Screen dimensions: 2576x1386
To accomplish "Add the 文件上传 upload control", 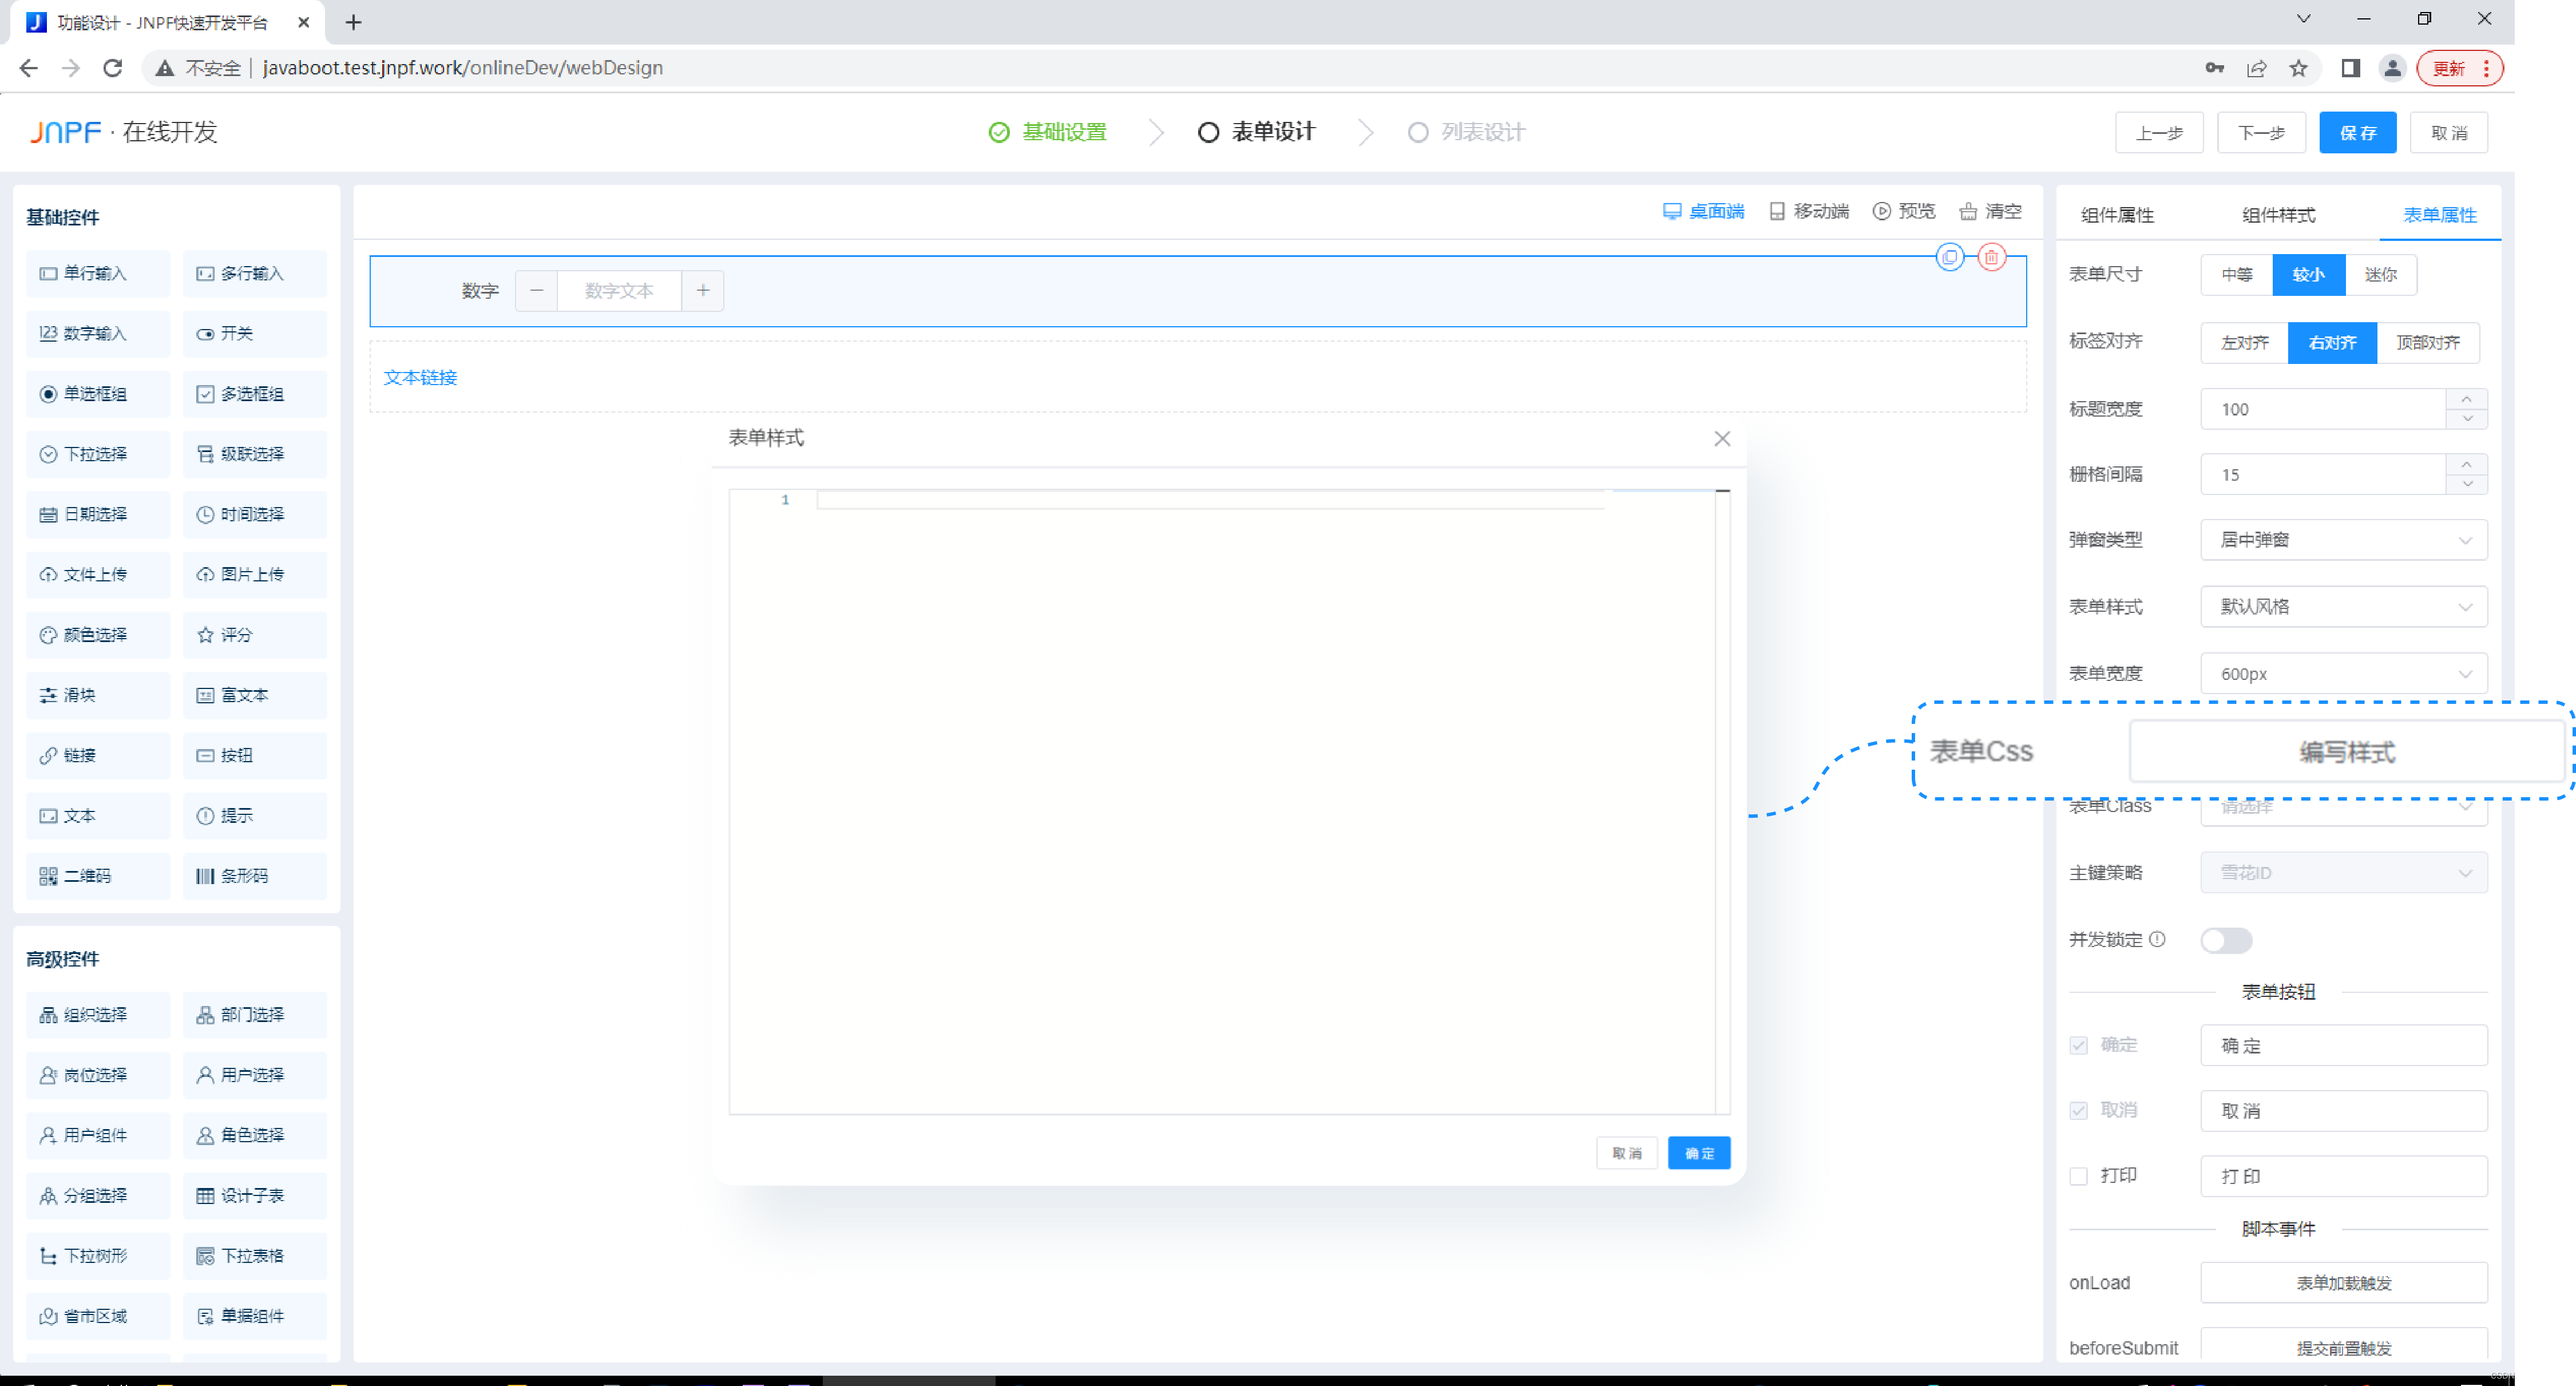I will coord(98,575).
